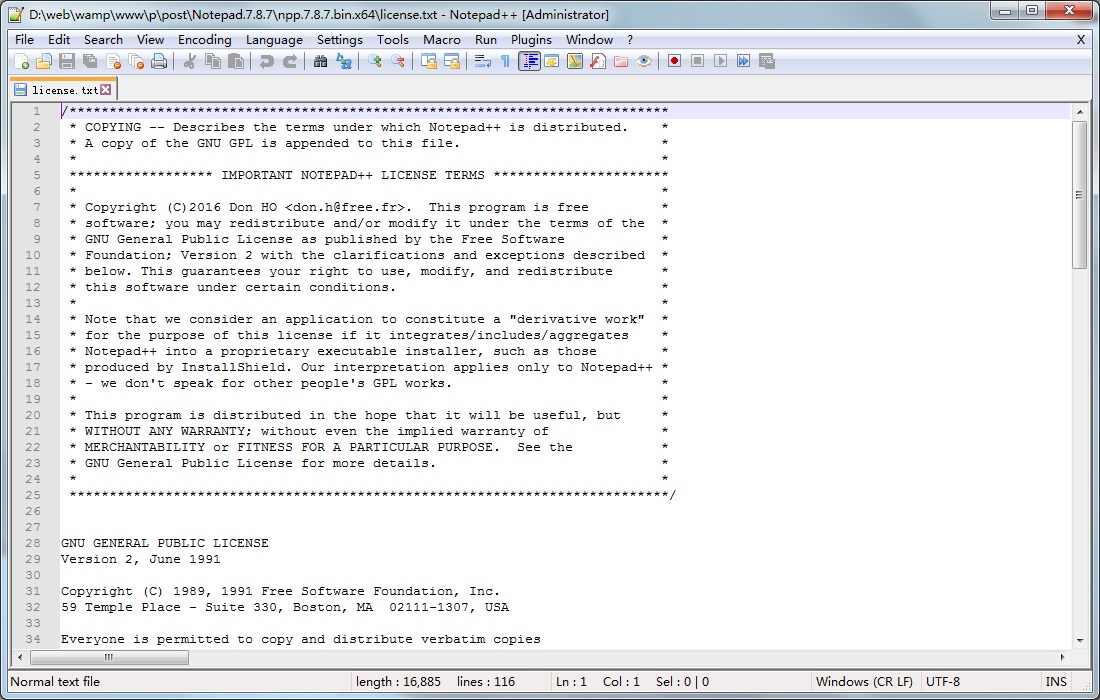Click the Redo arrow icon
This screenshot has height=700, width=1100.
pyautogui.click(x=290, y=62)
